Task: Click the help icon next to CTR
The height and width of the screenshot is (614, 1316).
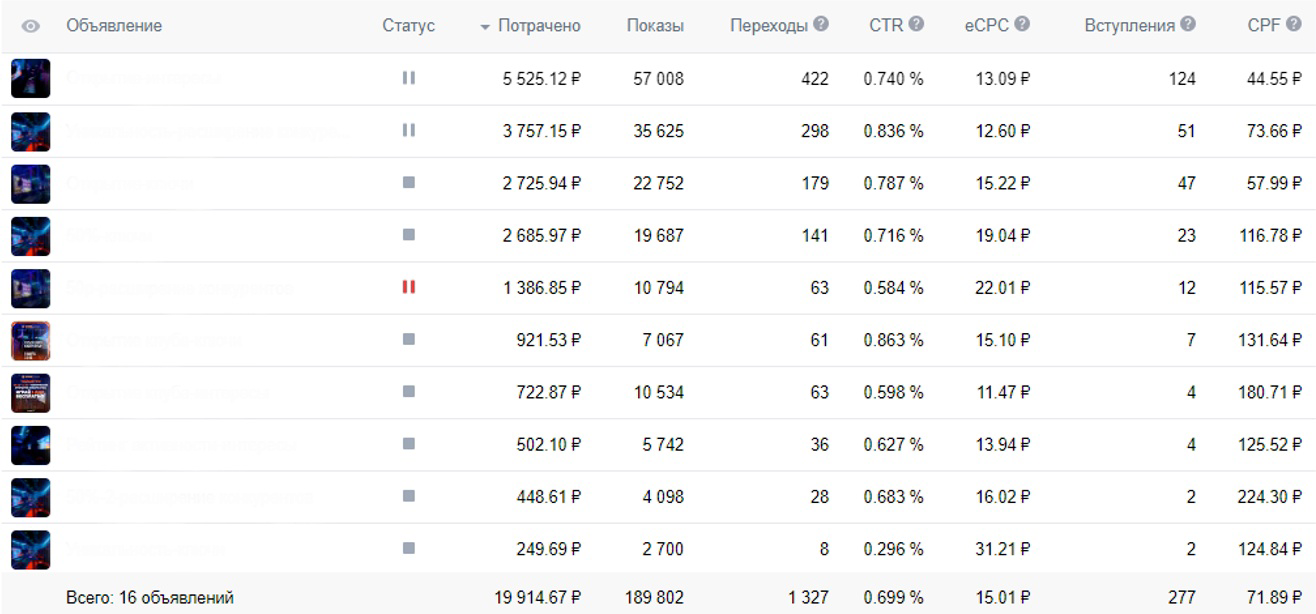Action: click(916, 25)
